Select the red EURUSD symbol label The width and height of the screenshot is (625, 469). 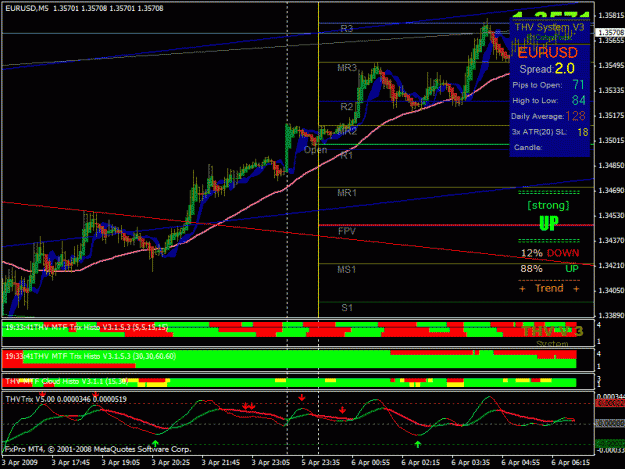pos(548,52)
